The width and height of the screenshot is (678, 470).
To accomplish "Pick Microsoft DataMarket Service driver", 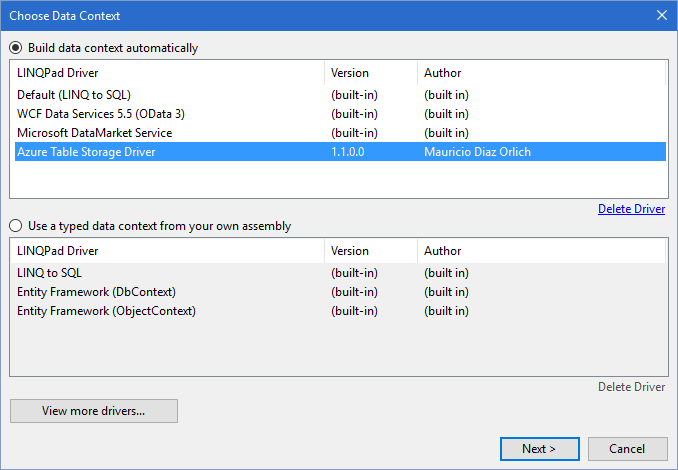I will tap(94, 133).
